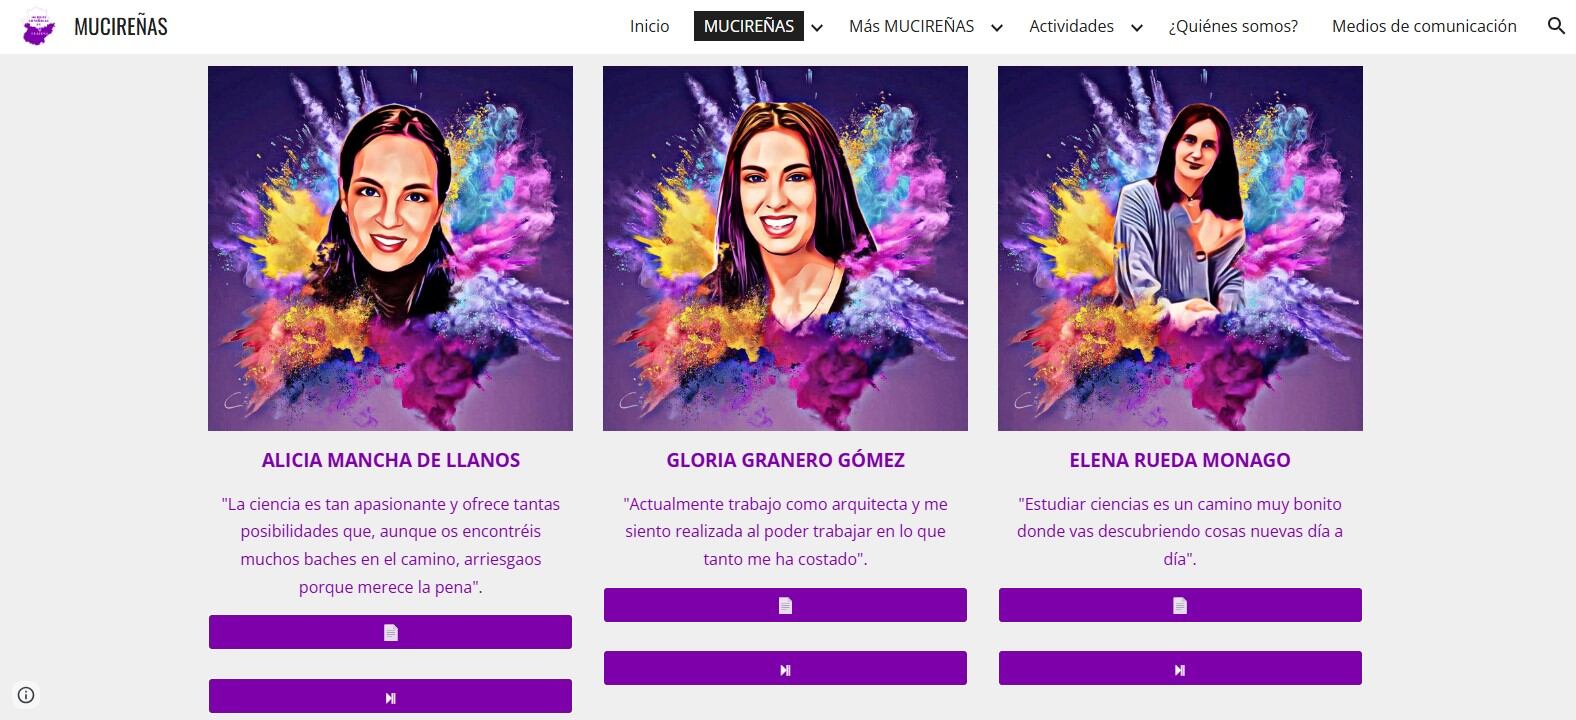Image resolution: width=1576 pixels, height=720 pixels.
Task: Open Elena Rueda Monago portrait
Action: pyautogui.click(x=1180, y=248)
